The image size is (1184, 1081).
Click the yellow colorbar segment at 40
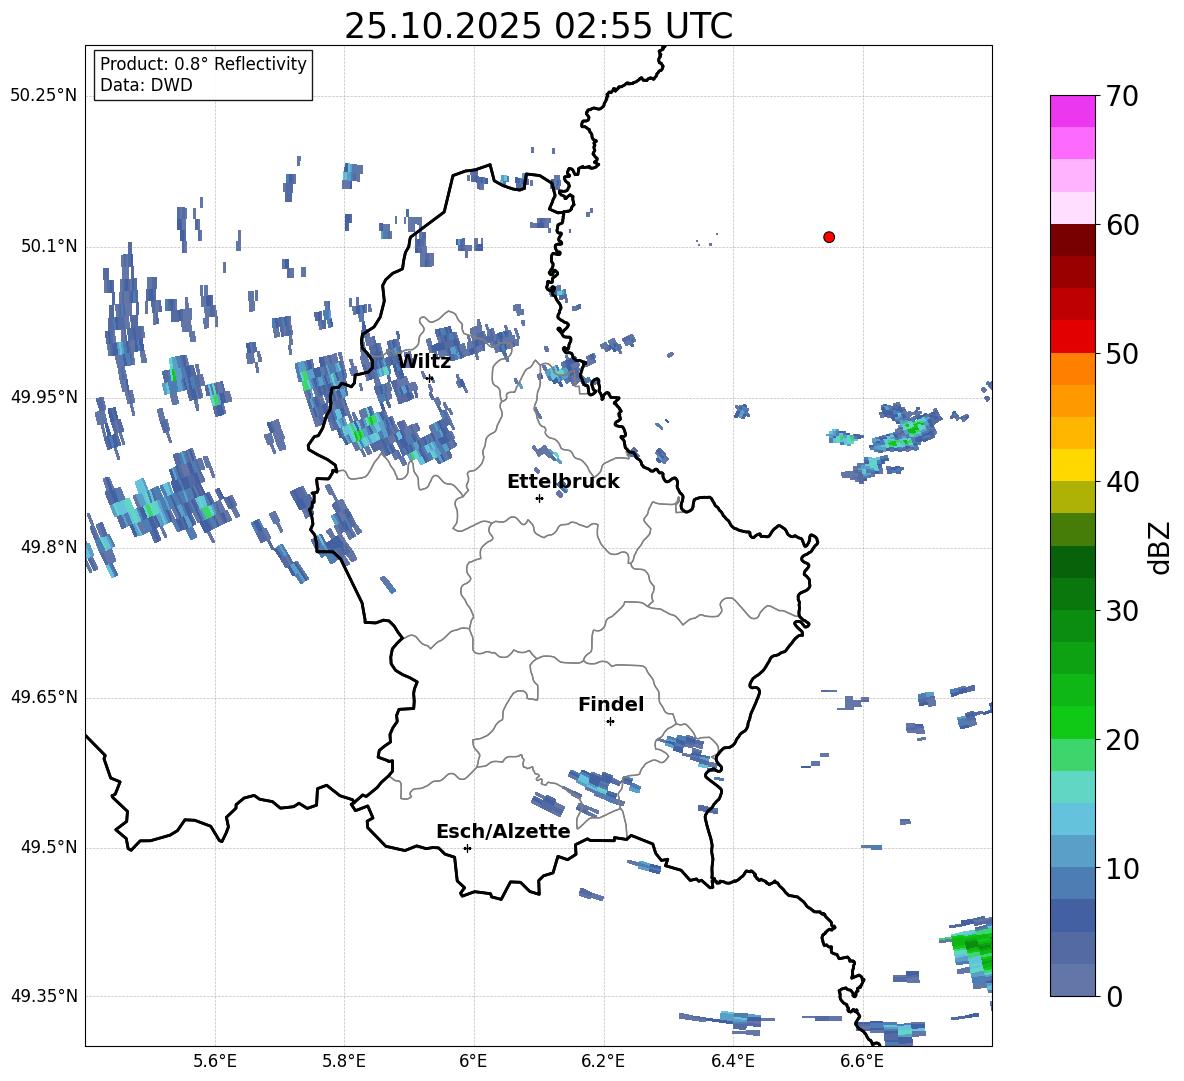pos(1072,465)
